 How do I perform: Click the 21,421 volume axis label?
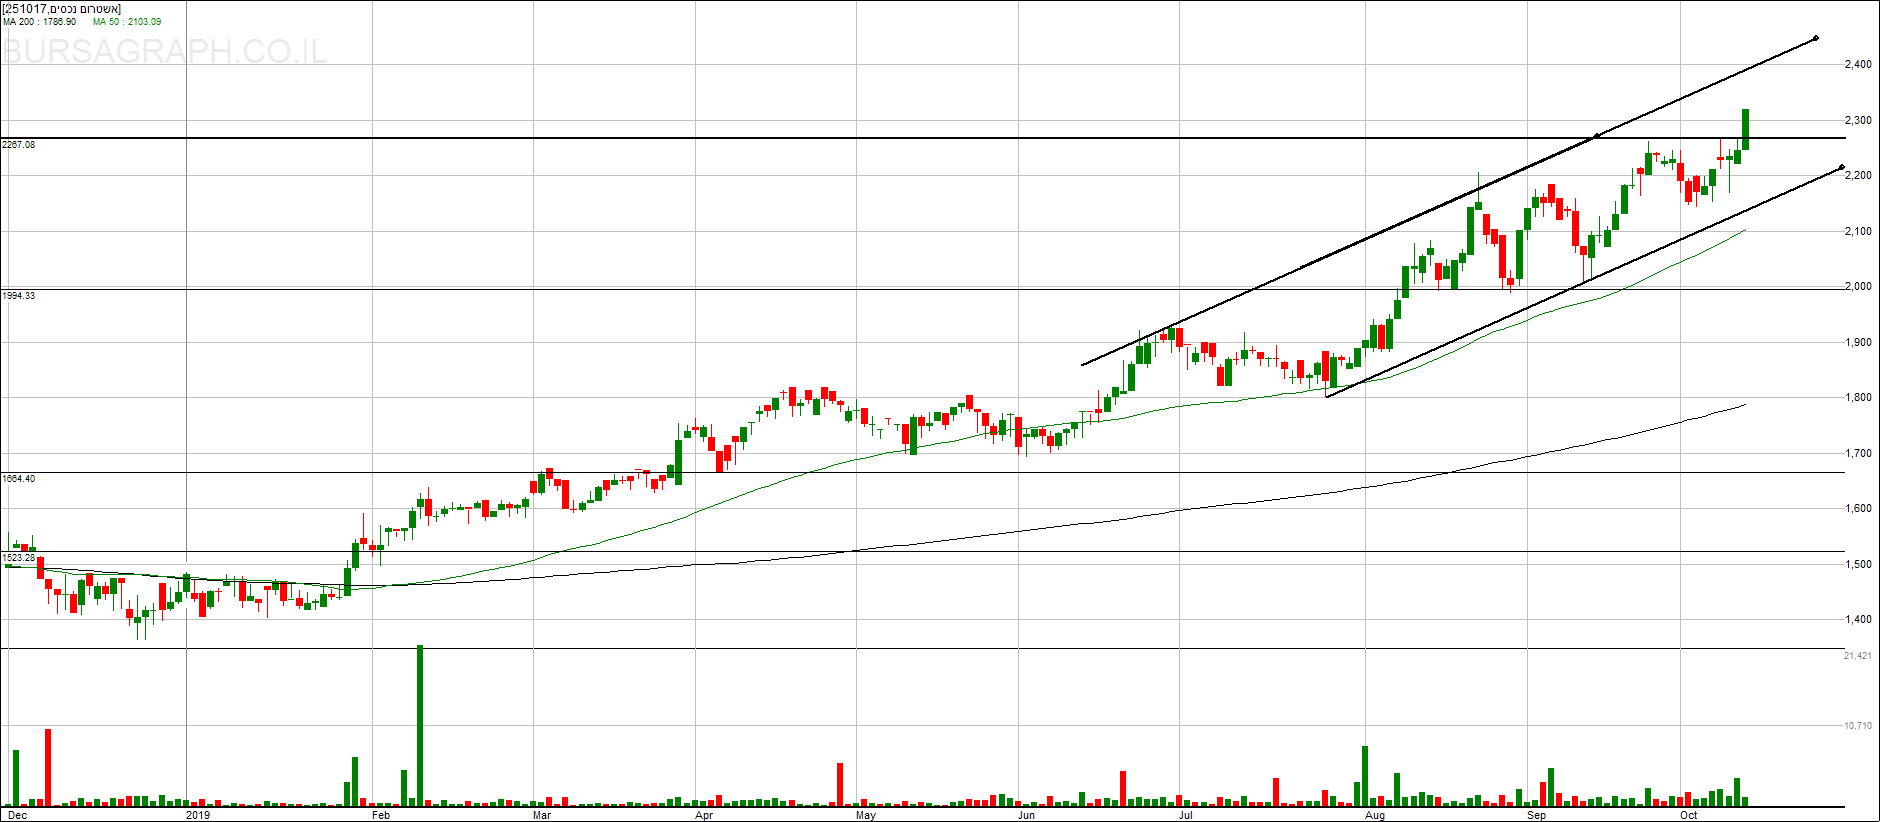point(1858,656)
